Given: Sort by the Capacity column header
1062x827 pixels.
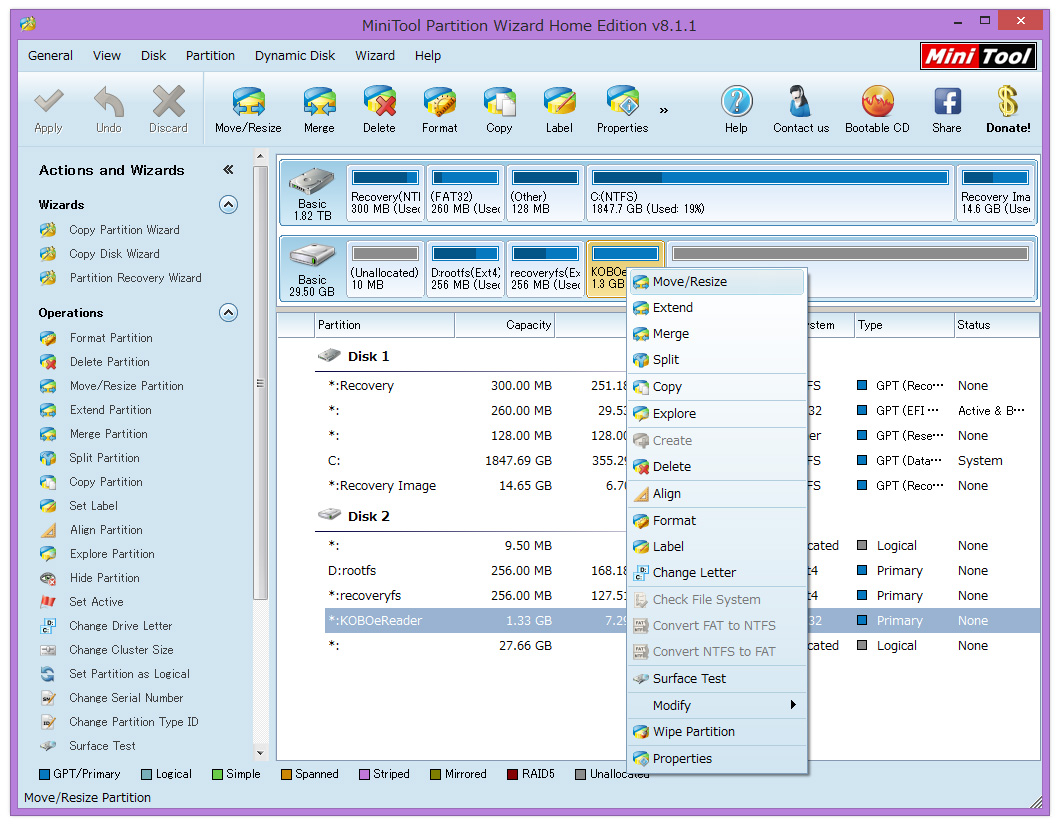Looking at the screenshot, I should pyautogui.click(x=505, y=325).
